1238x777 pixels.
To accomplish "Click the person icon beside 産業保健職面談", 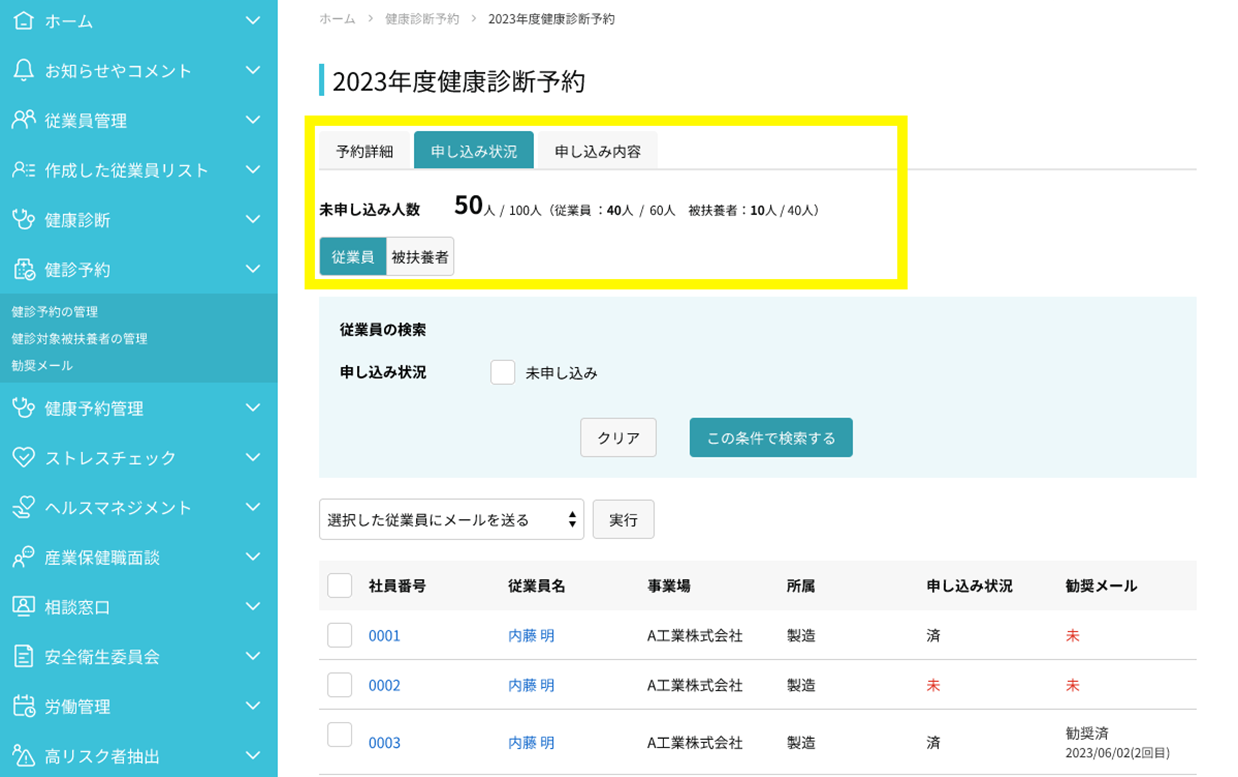I will point(23,557).
